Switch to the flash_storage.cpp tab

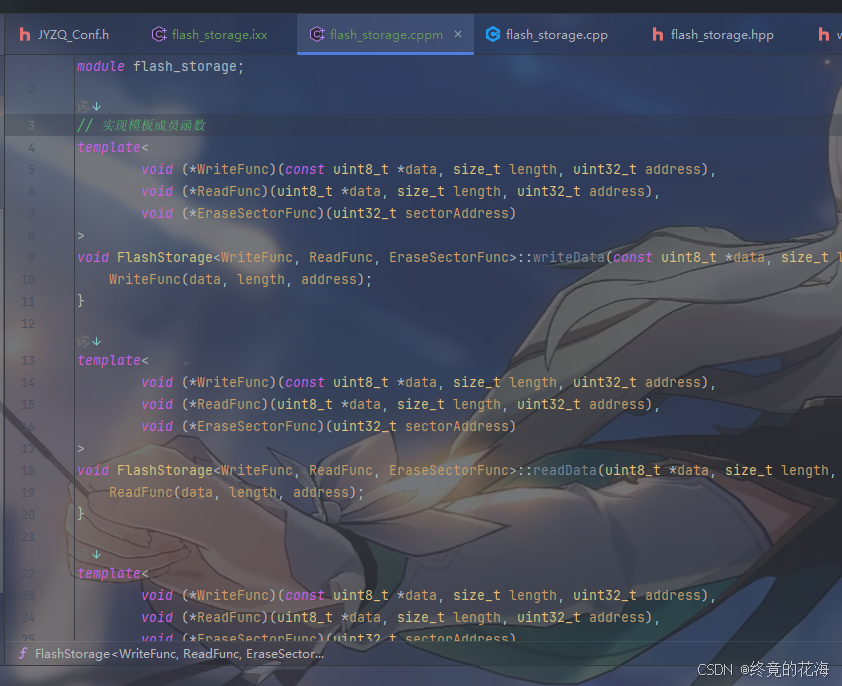coord(547,35)
